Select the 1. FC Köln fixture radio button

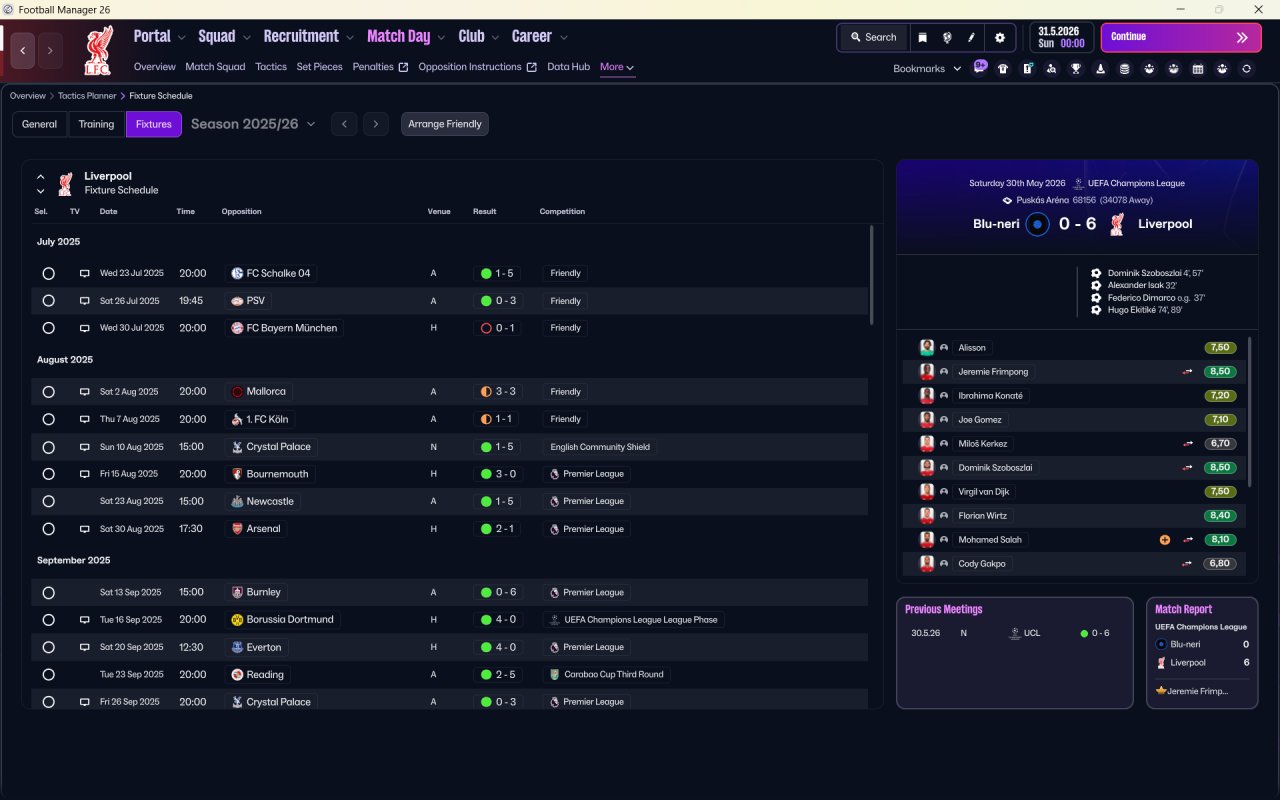(x=48, y=419)
